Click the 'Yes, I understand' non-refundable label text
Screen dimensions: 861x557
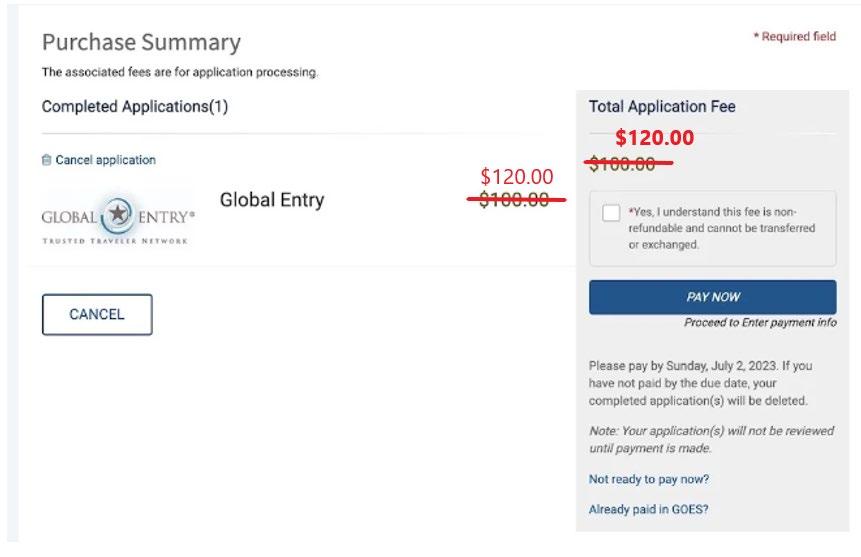pyautogui.click(x=721, y=228)
